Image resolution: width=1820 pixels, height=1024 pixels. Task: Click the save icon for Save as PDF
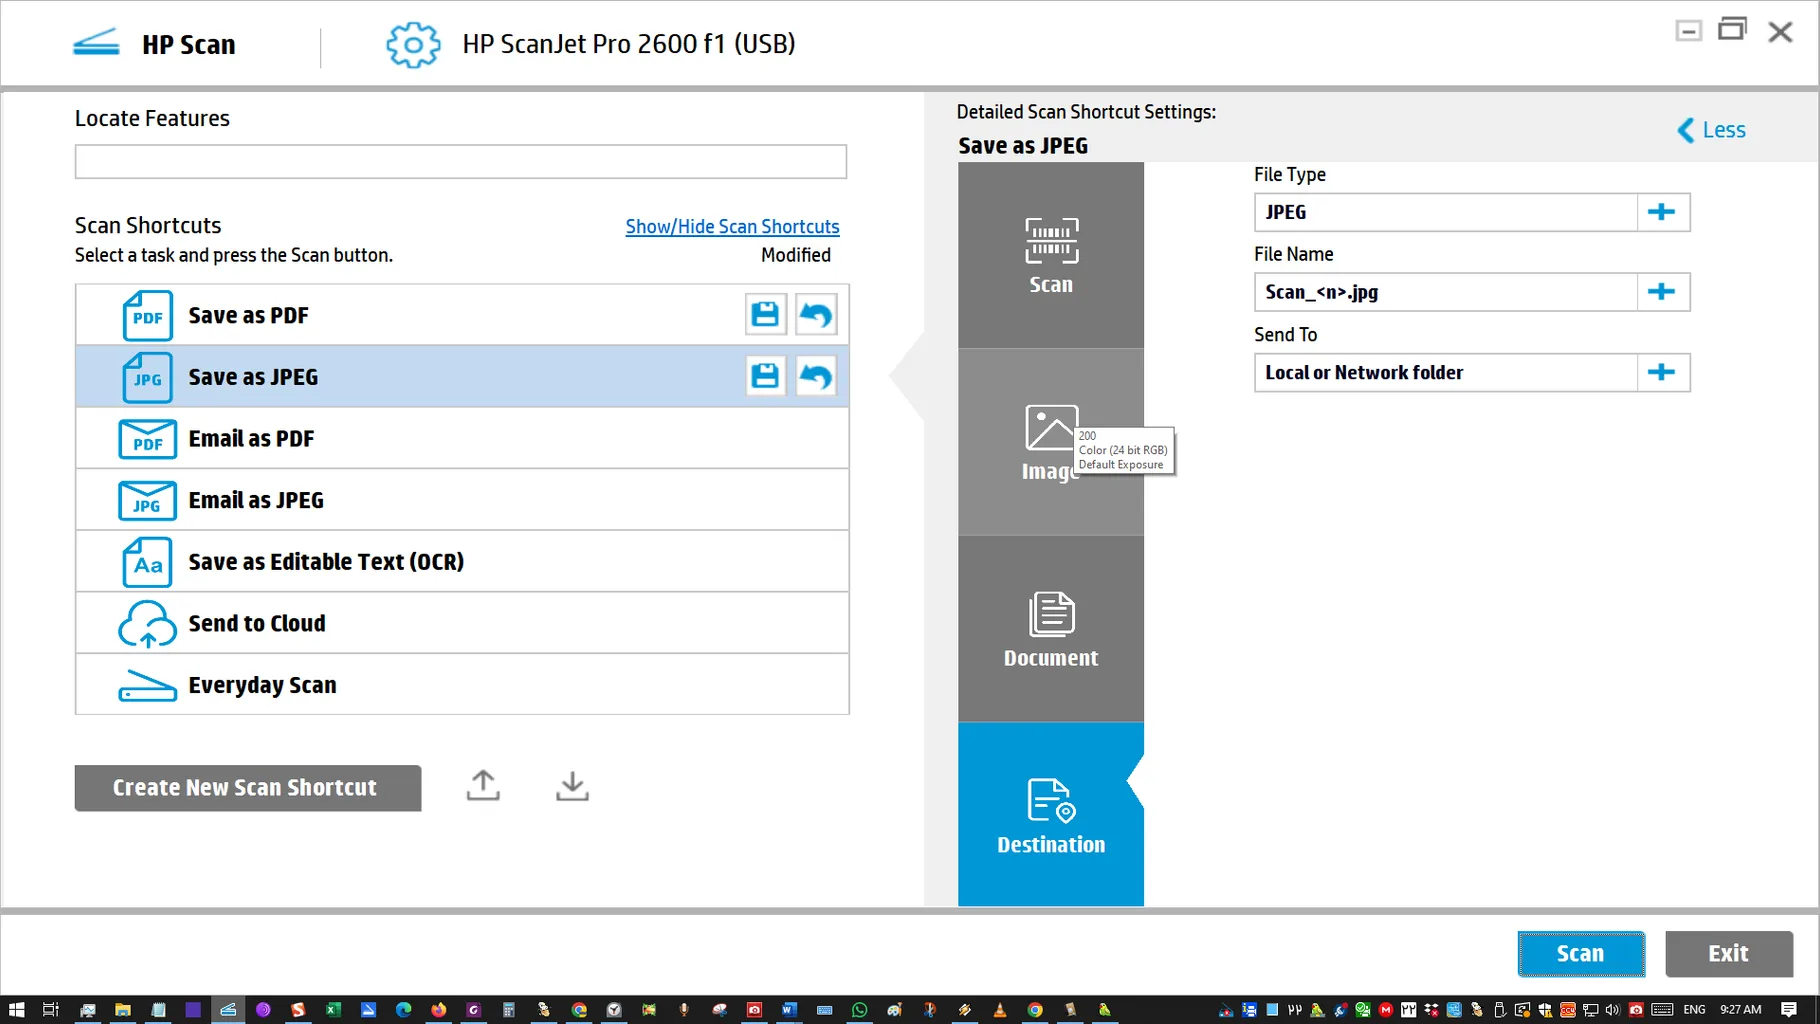click(765, 315)
